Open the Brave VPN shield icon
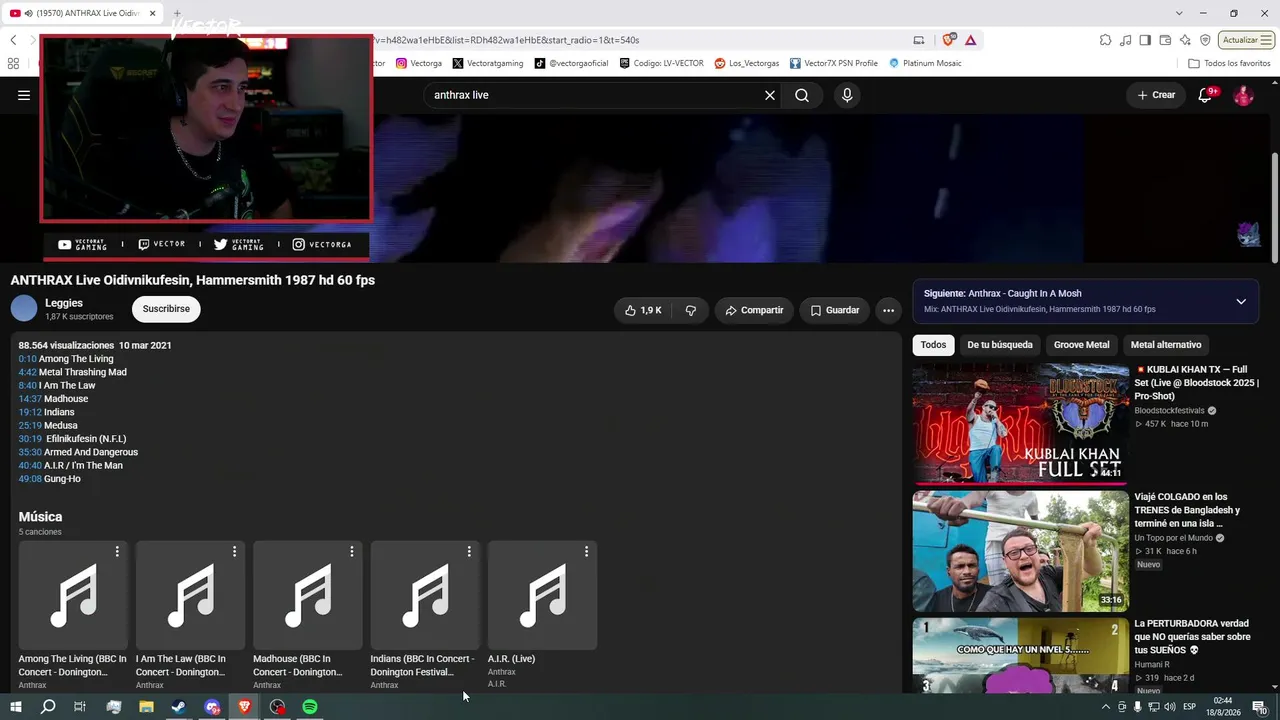The height and width of the screenshot is (720, 1280). 1206,40
